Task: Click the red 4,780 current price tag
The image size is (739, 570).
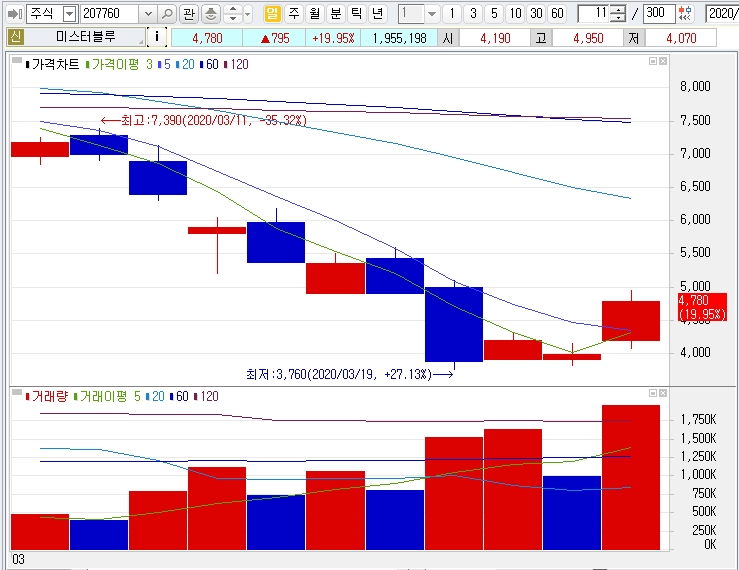Action: [702, 307]
